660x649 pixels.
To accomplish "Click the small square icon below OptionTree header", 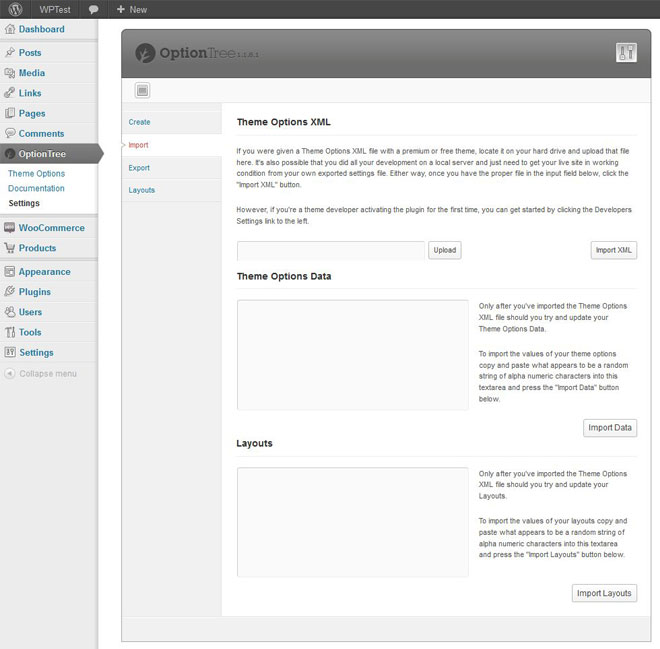I will point(142,90).
